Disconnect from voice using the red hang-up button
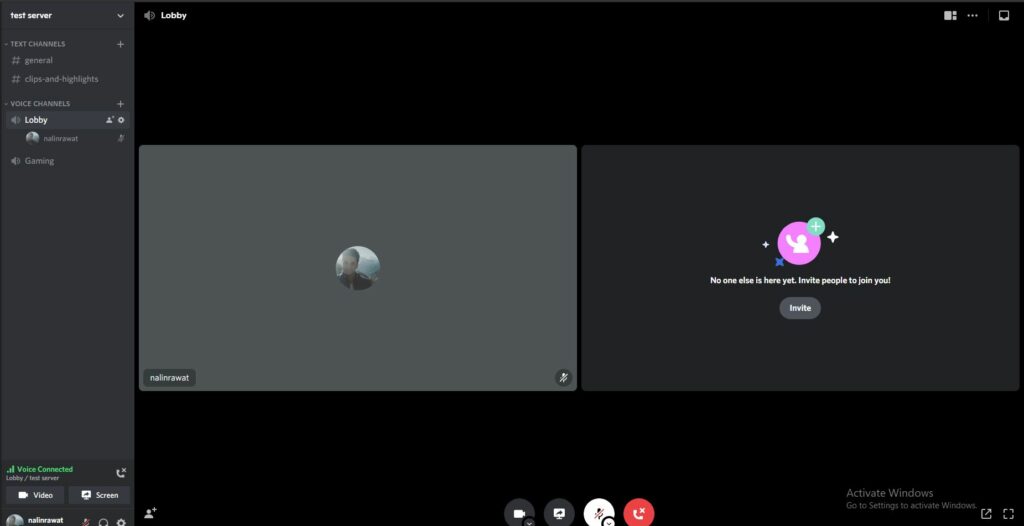This screenshot has height=526, width=1024. coord(639,512)
